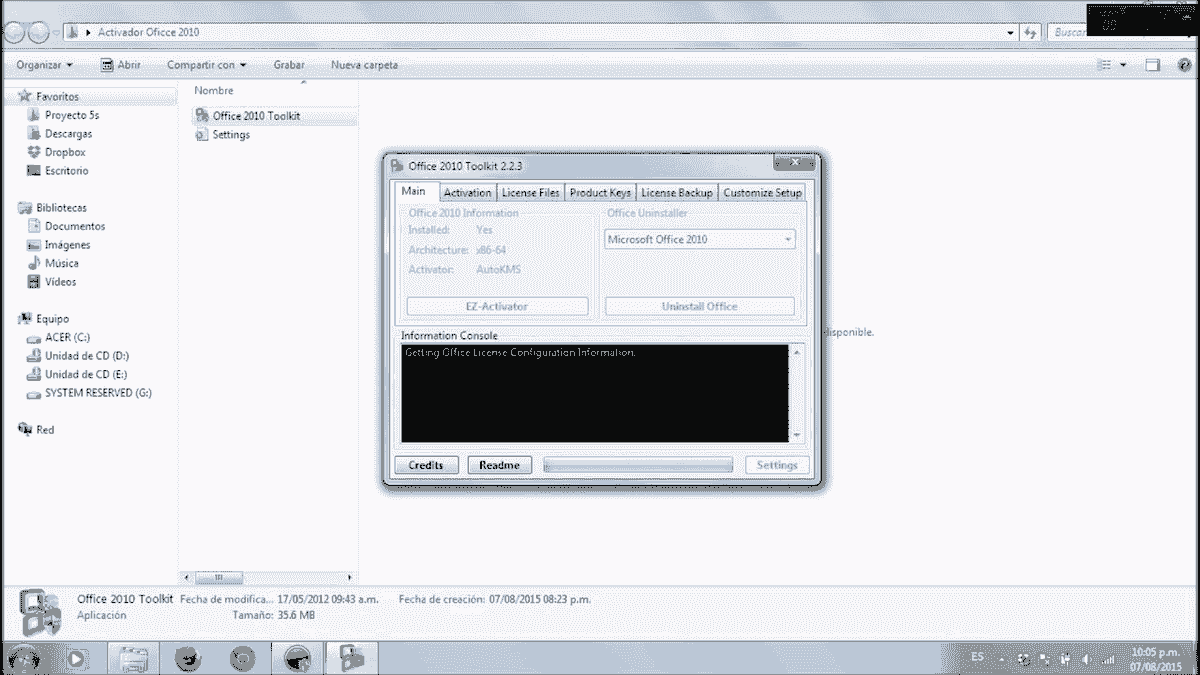
Task: Click the Office 2010 Toolkit title bar icon
Action: tap(397, 165)
